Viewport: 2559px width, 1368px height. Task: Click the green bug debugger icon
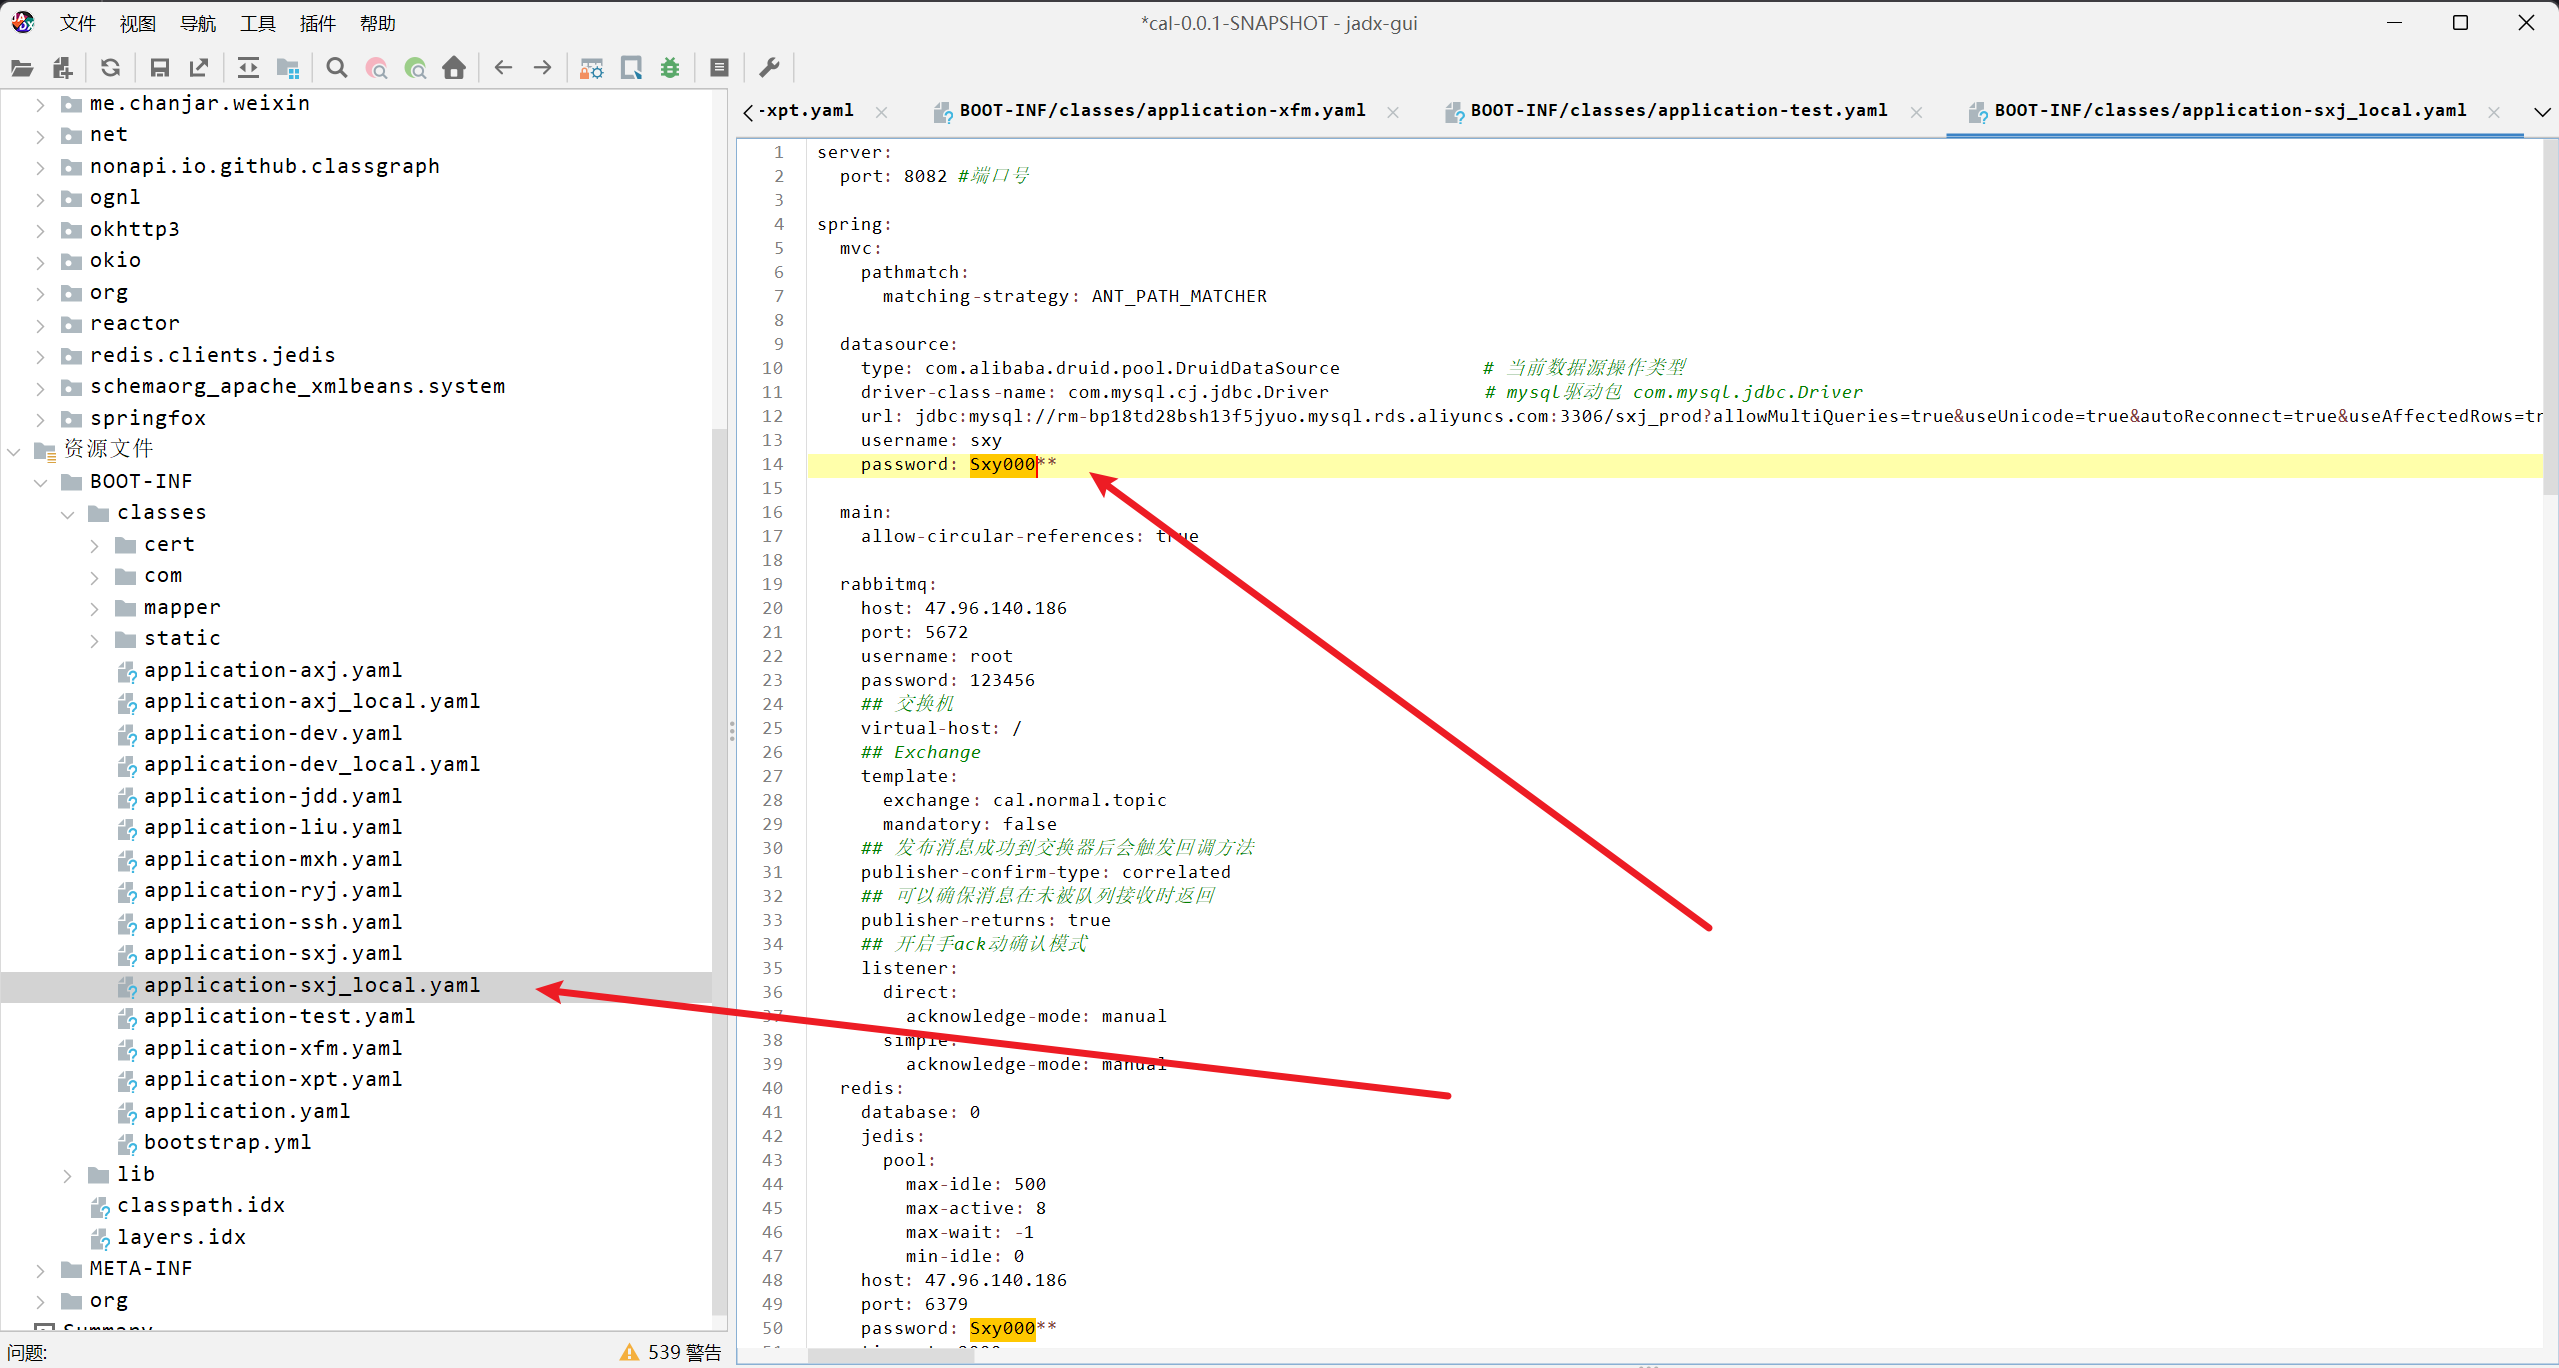pos(670,68)
